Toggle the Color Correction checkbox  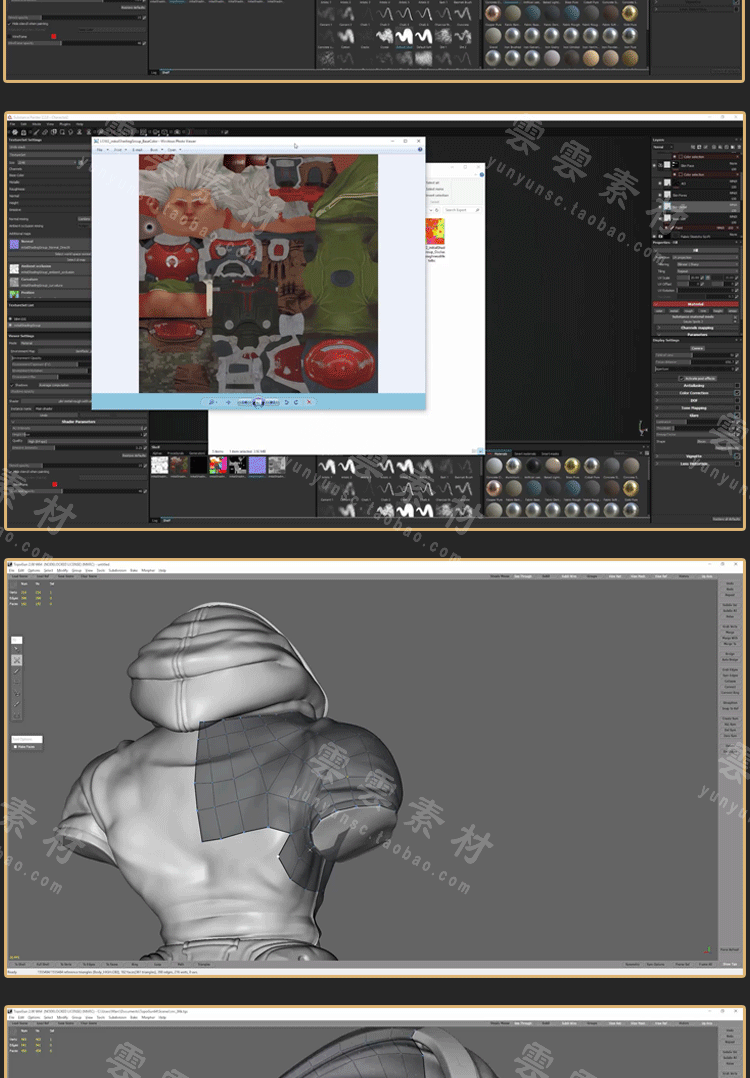pyautogui.click(x=737, y=393)
